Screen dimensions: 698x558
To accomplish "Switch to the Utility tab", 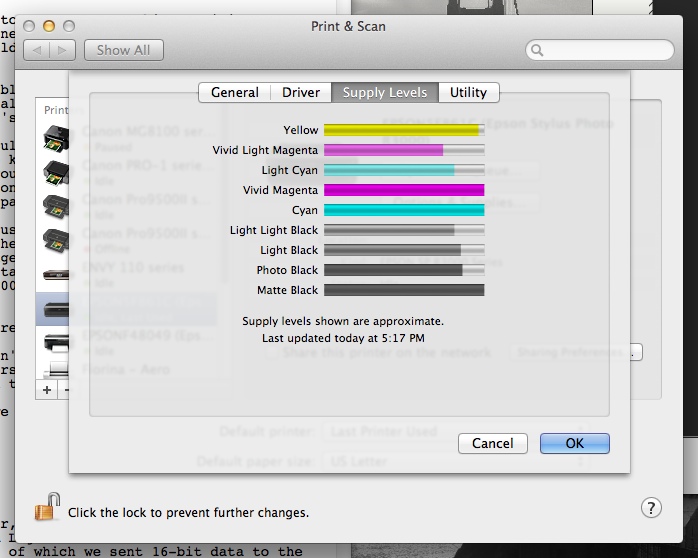I will tap(468, 92).
